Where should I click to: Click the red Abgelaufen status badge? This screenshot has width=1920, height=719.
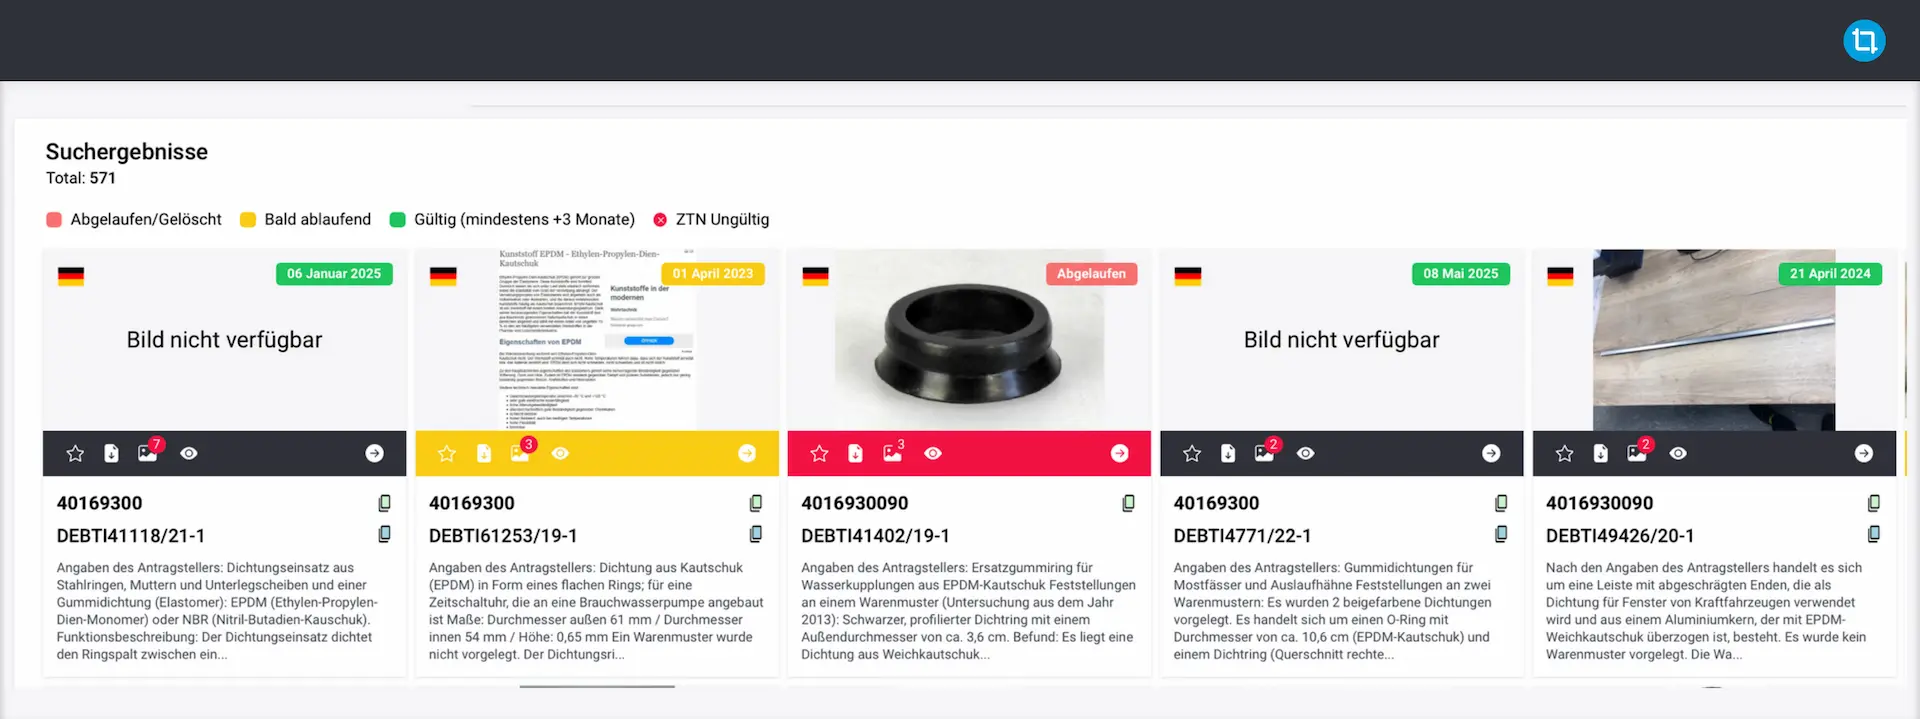point(1091,274)
